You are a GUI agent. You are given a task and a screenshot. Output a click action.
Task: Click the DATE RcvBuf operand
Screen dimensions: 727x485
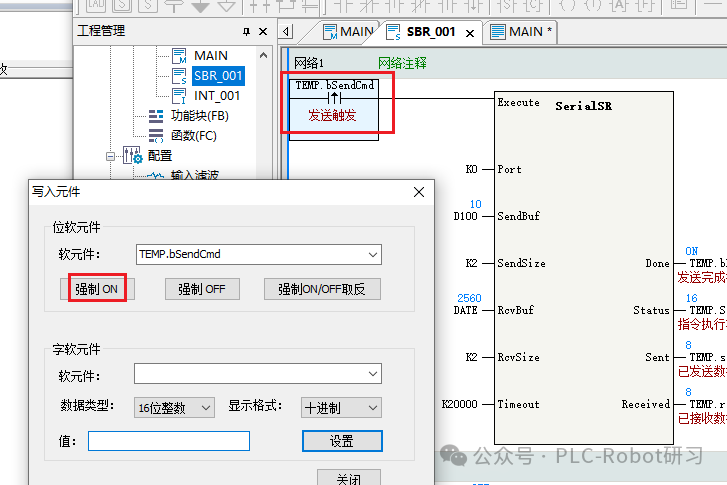[466, 310]
